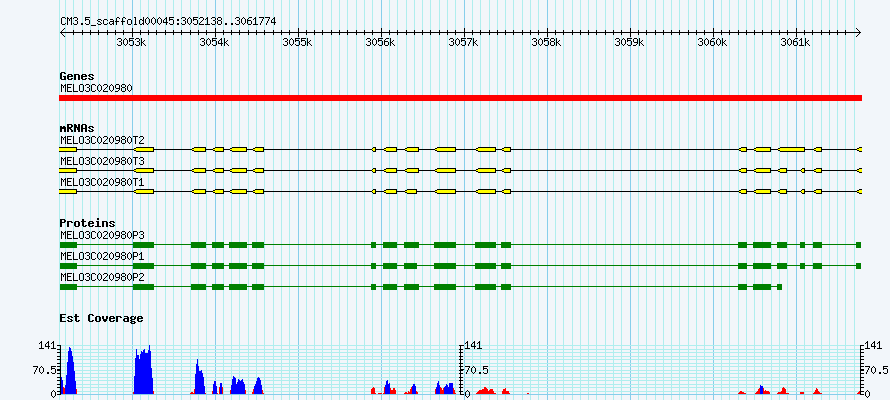Screen dimensions: 890x400
Task: Open the MELO3C020980 gene label
Action: tap(96, 88)
